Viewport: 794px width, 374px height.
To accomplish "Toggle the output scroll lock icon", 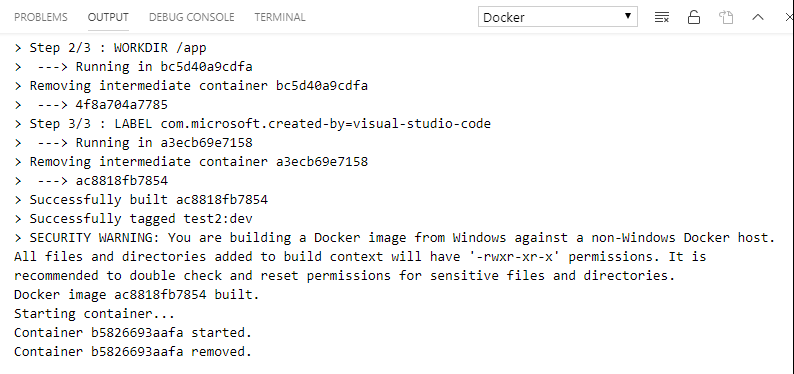I will (x=694, y=17).
